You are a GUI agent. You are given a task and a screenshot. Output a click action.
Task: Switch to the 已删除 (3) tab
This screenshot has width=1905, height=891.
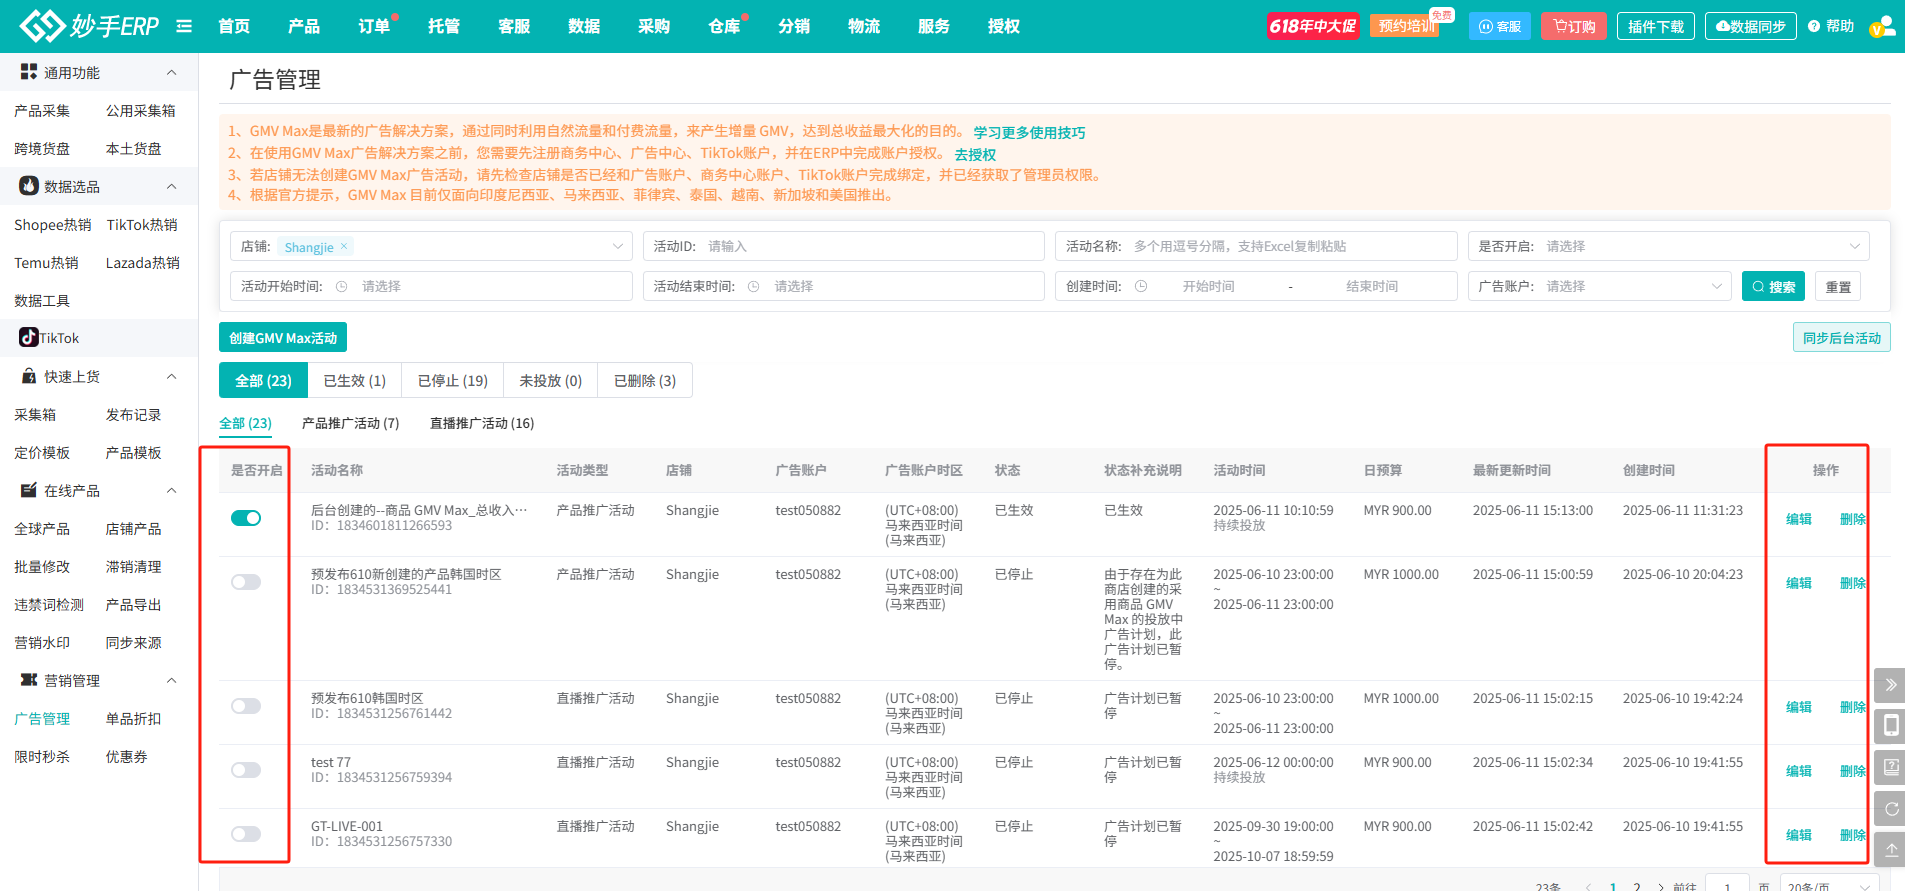coord(645,381)
